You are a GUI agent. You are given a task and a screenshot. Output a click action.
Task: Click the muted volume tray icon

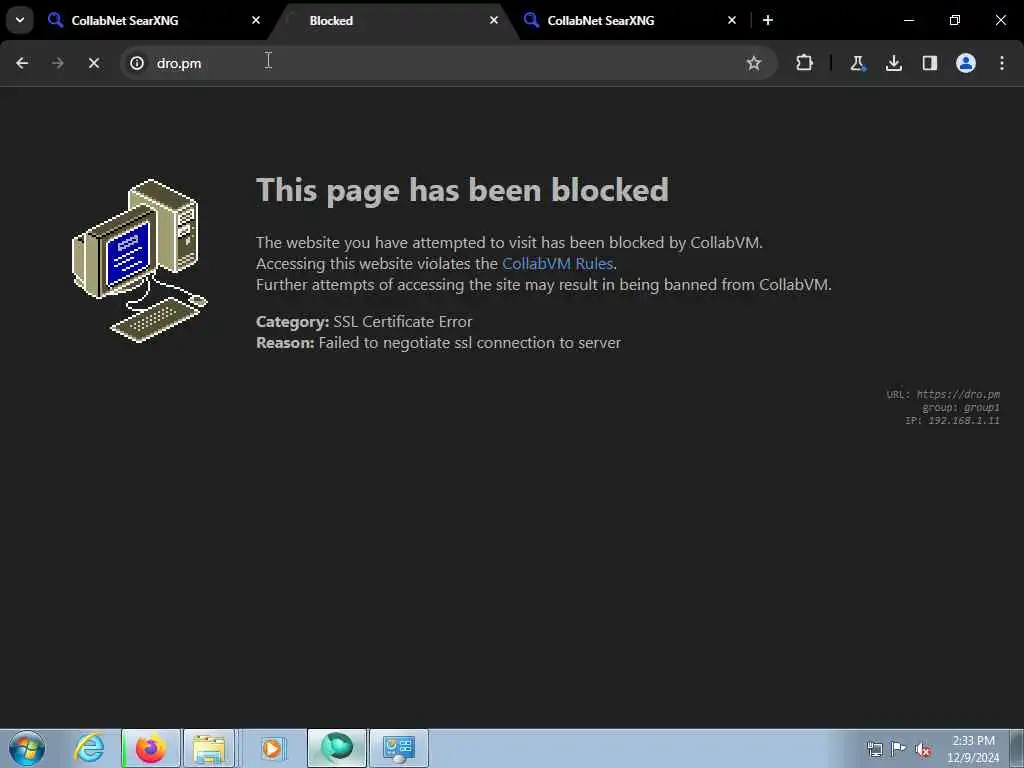923,749
